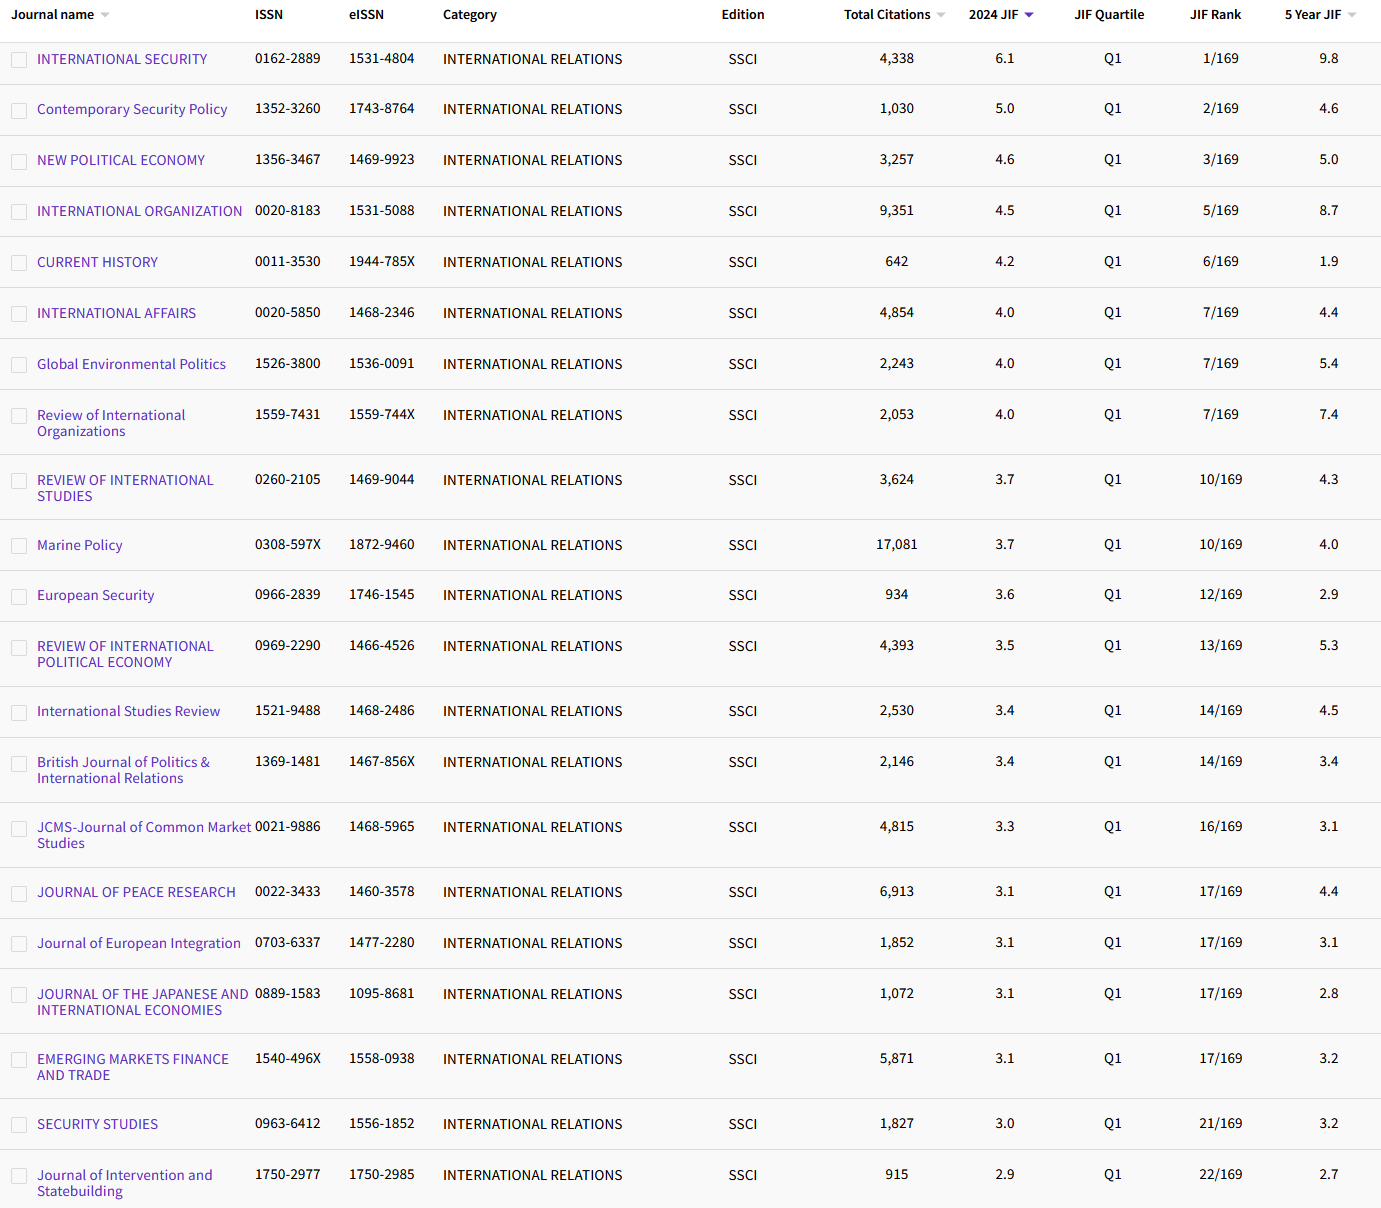Open Contemporary Security Policy journal
1381x1208 pixels.
(132, 109)
